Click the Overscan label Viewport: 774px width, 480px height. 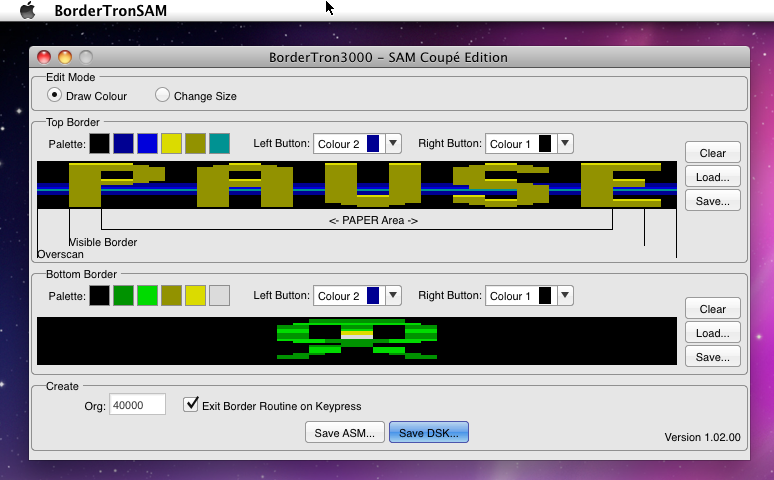(60, 254)
